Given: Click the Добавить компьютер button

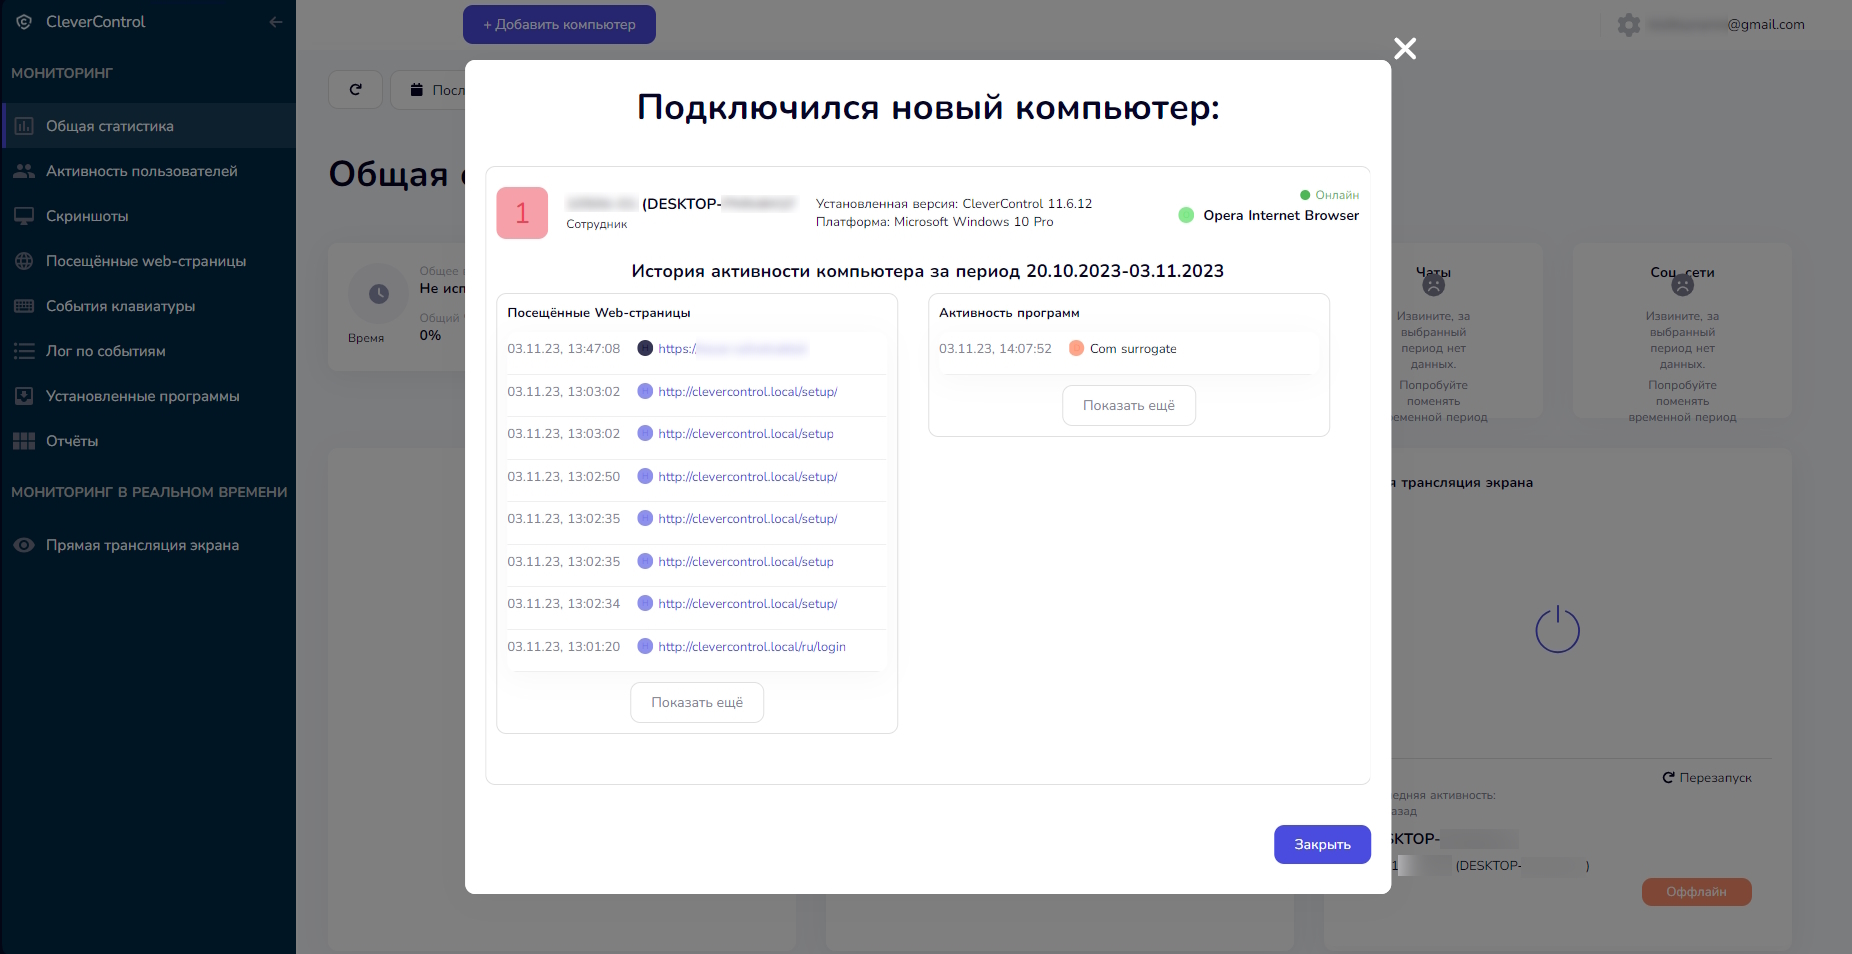Looking at the screenshot, I should [x=559, y=25].
